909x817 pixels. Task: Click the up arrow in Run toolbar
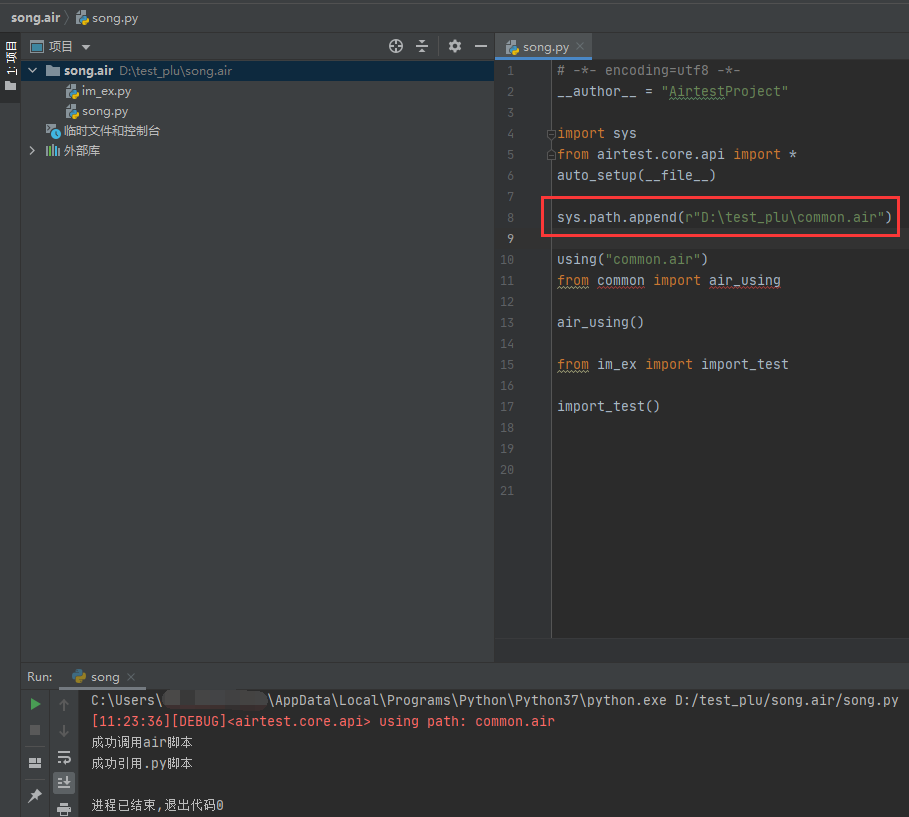pyautogui.click(x=64, y=705)
